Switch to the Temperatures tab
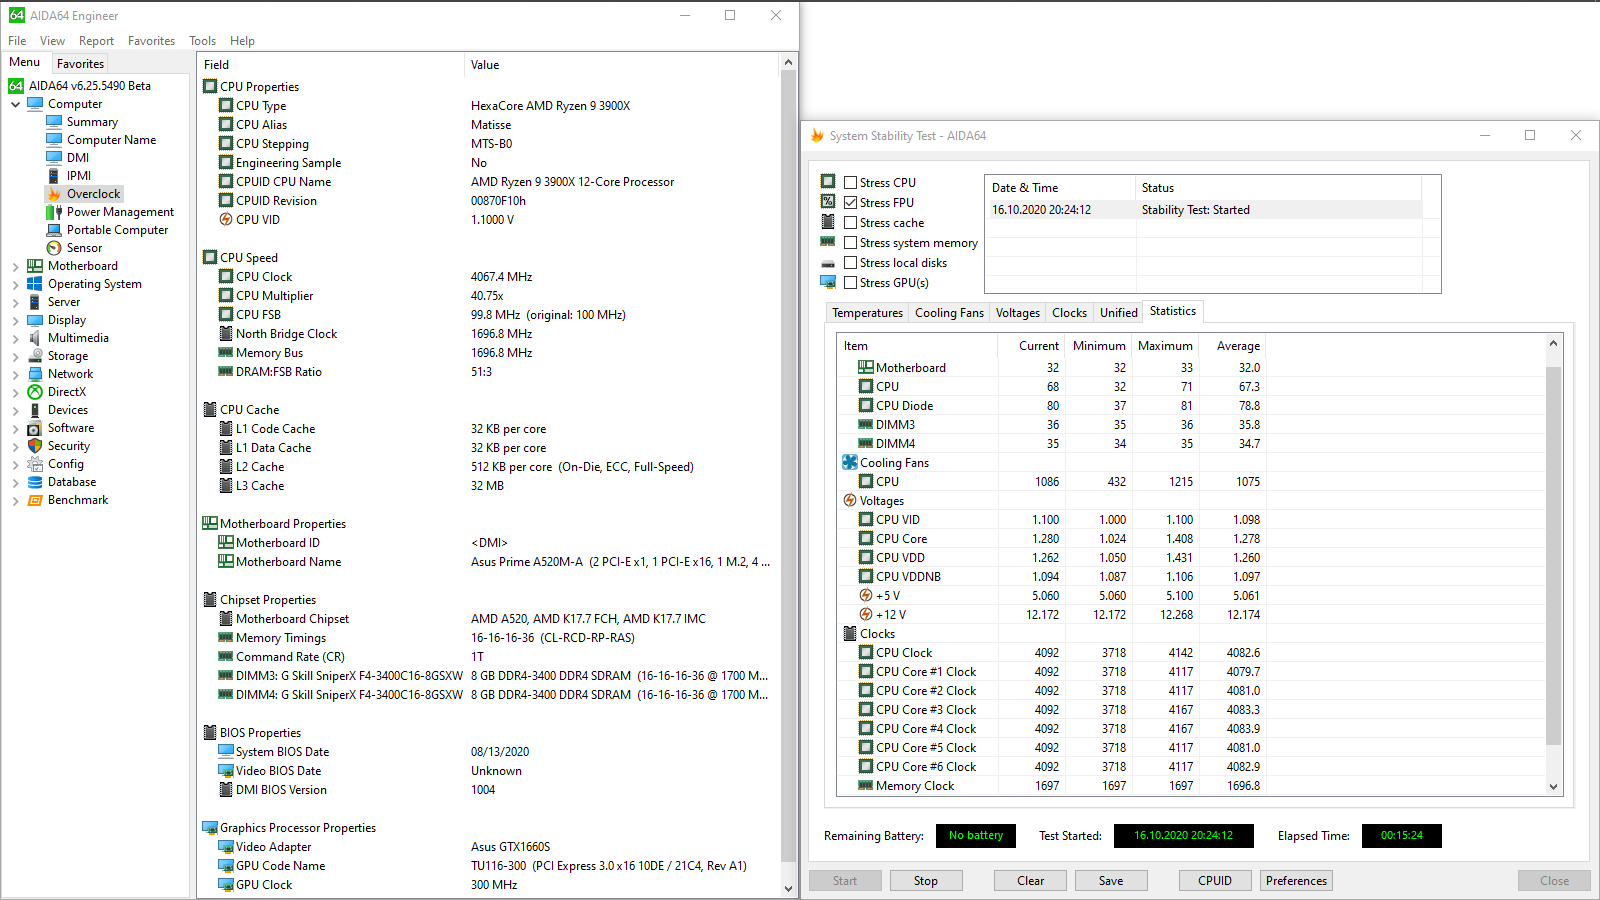This screenshot has width=1600, height=900. point(867,313)
